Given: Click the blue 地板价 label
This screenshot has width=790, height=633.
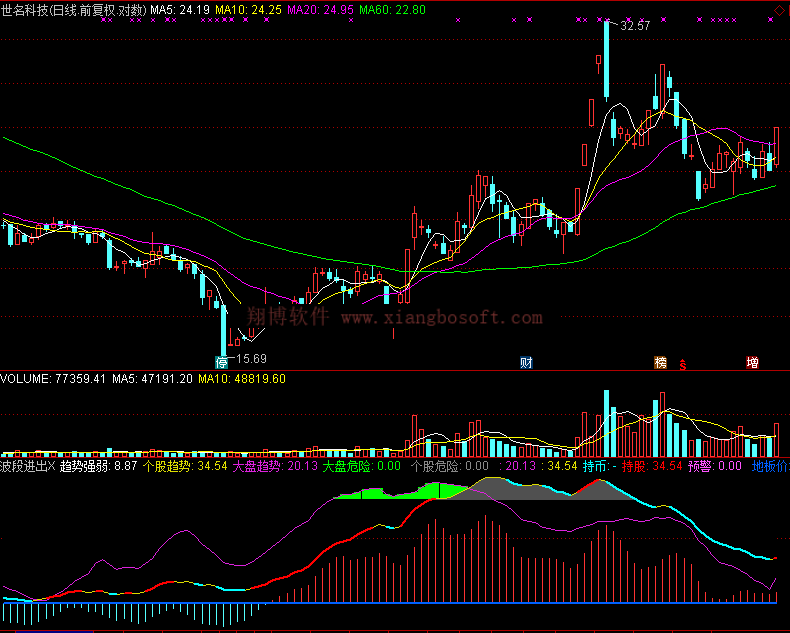Looking at the screenshot, I should [770, 466].
